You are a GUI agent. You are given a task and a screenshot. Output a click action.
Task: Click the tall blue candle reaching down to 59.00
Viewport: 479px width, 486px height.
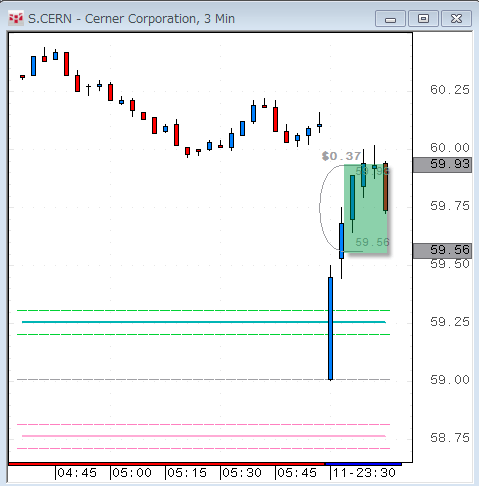[x=330, y=328]
